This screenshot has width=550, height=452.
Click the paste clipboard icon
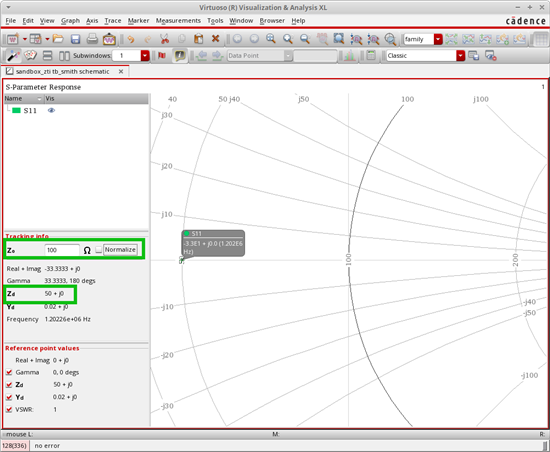[x=199, y=39]
